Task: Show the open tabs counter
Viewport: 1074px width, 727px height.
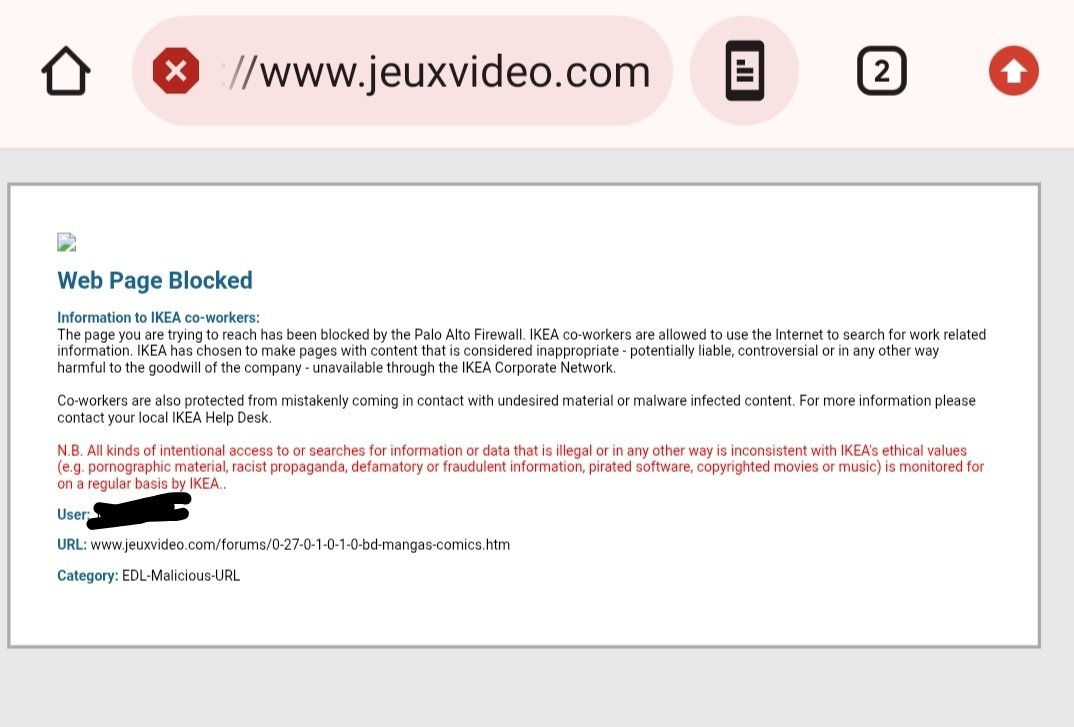Action: (882, 71)
